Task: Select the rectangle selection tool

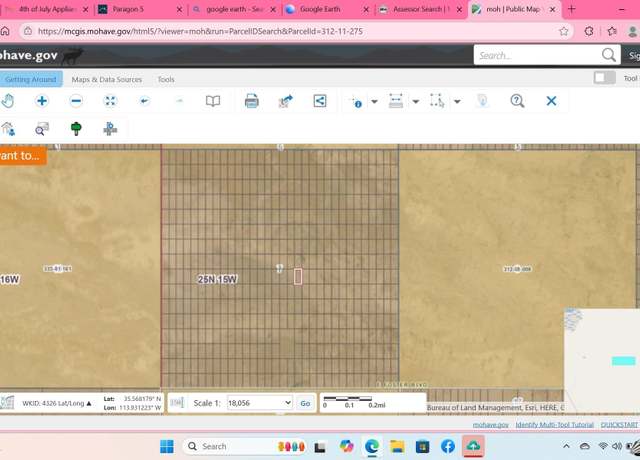Action: 437,101
